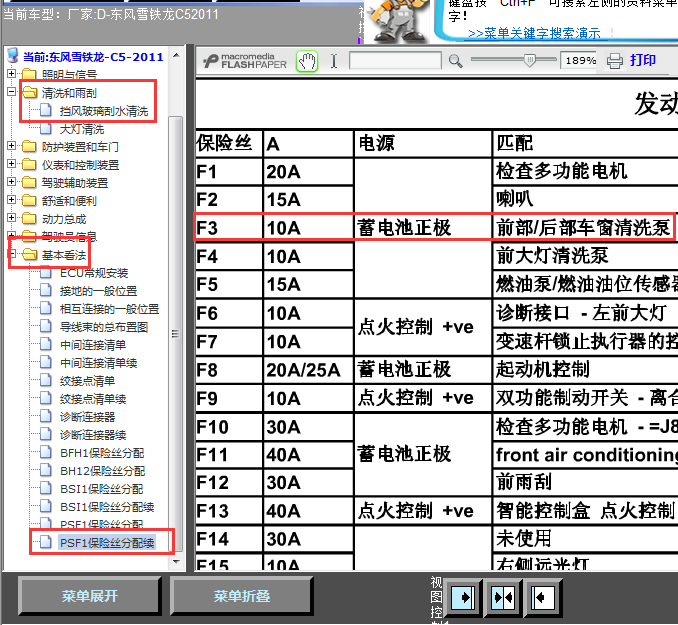
Task: Click the document icon beside 大灯清洗
Action: tap(45, 128)
